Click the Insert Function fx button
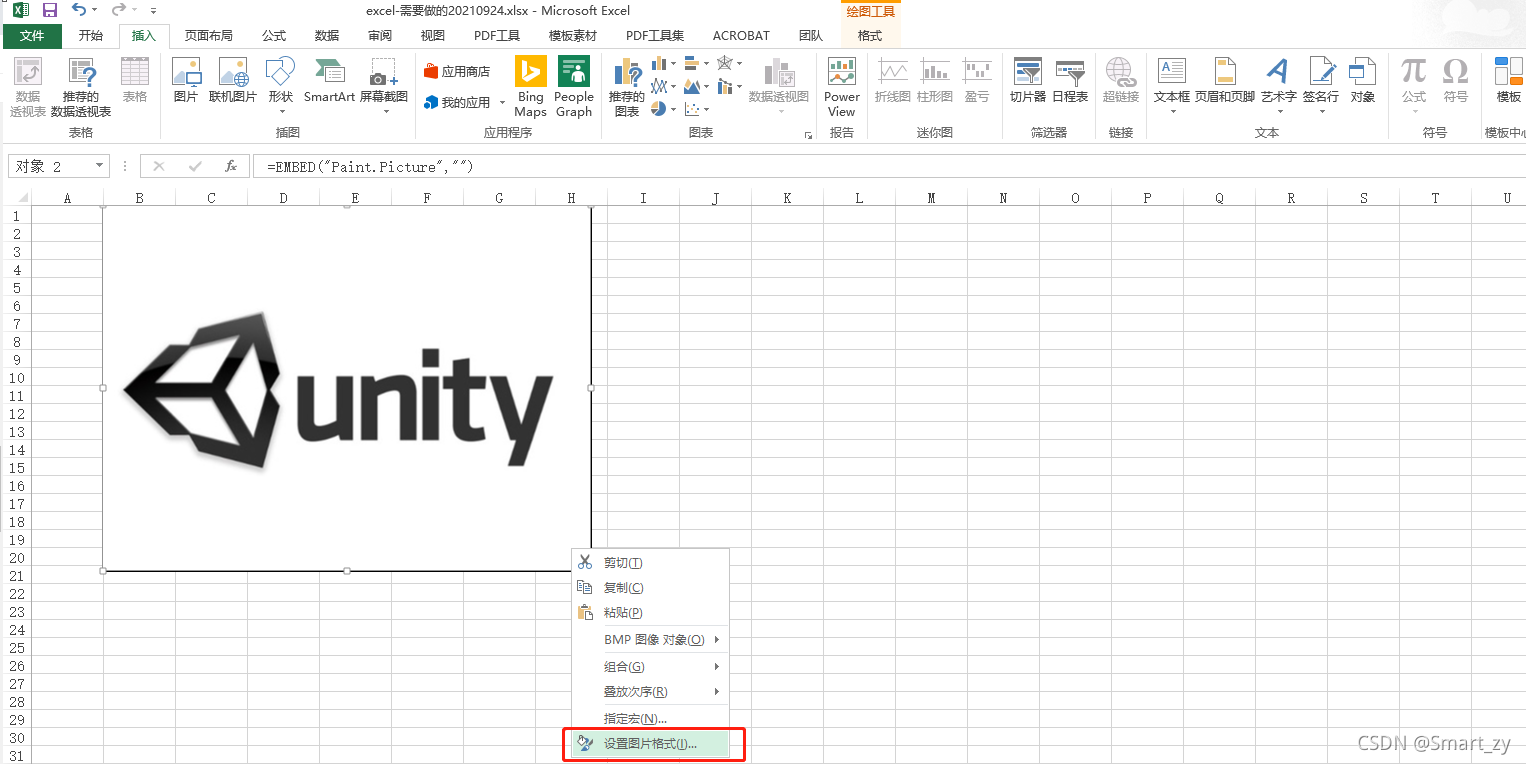The height and width of the screenshot is (764, 1526). (x=231, y=166)
